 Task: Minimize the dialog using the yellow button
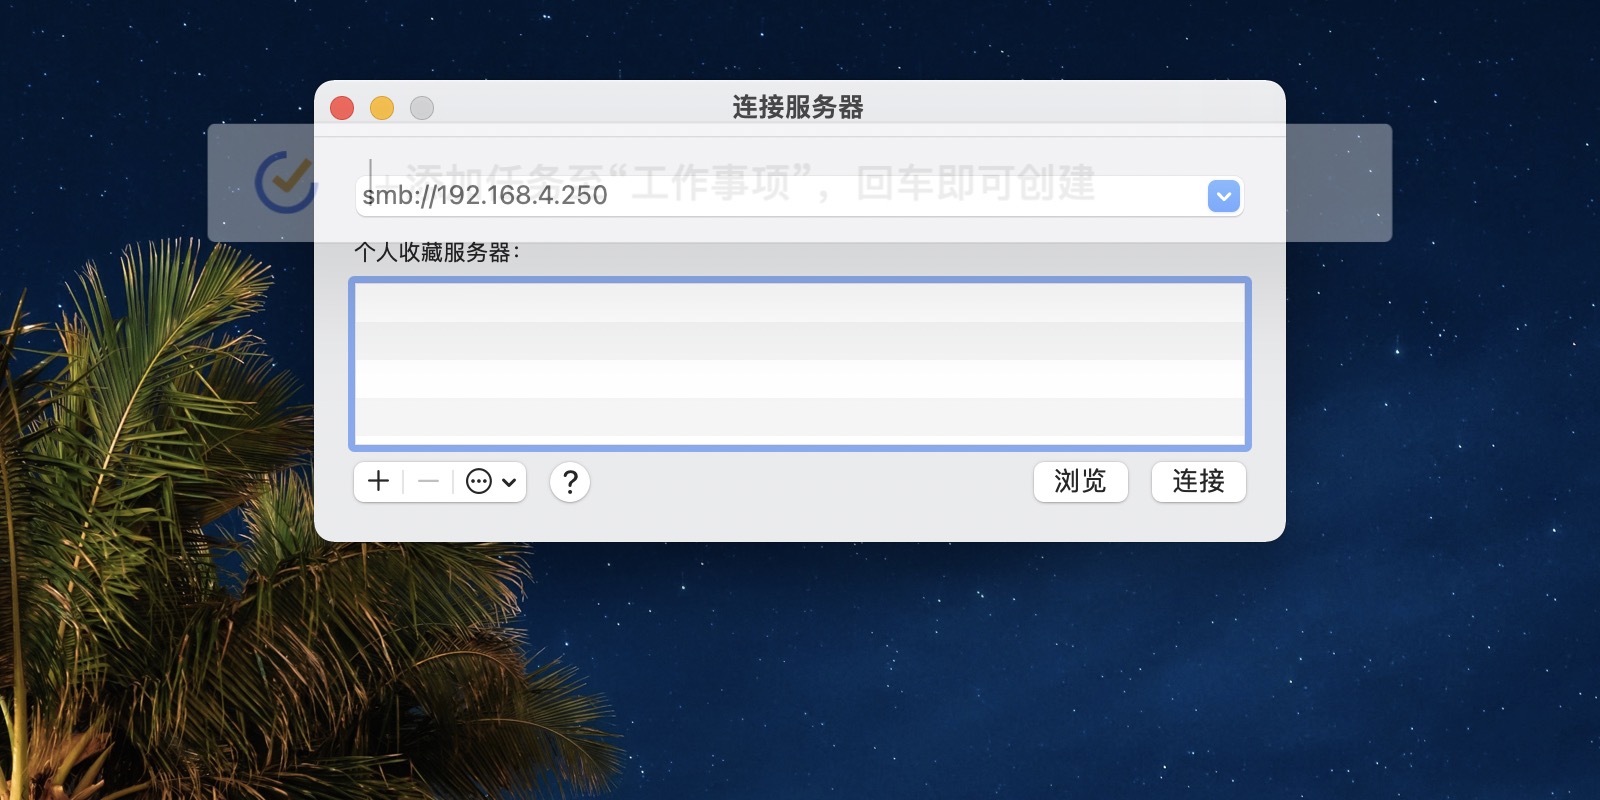(382, 107)
